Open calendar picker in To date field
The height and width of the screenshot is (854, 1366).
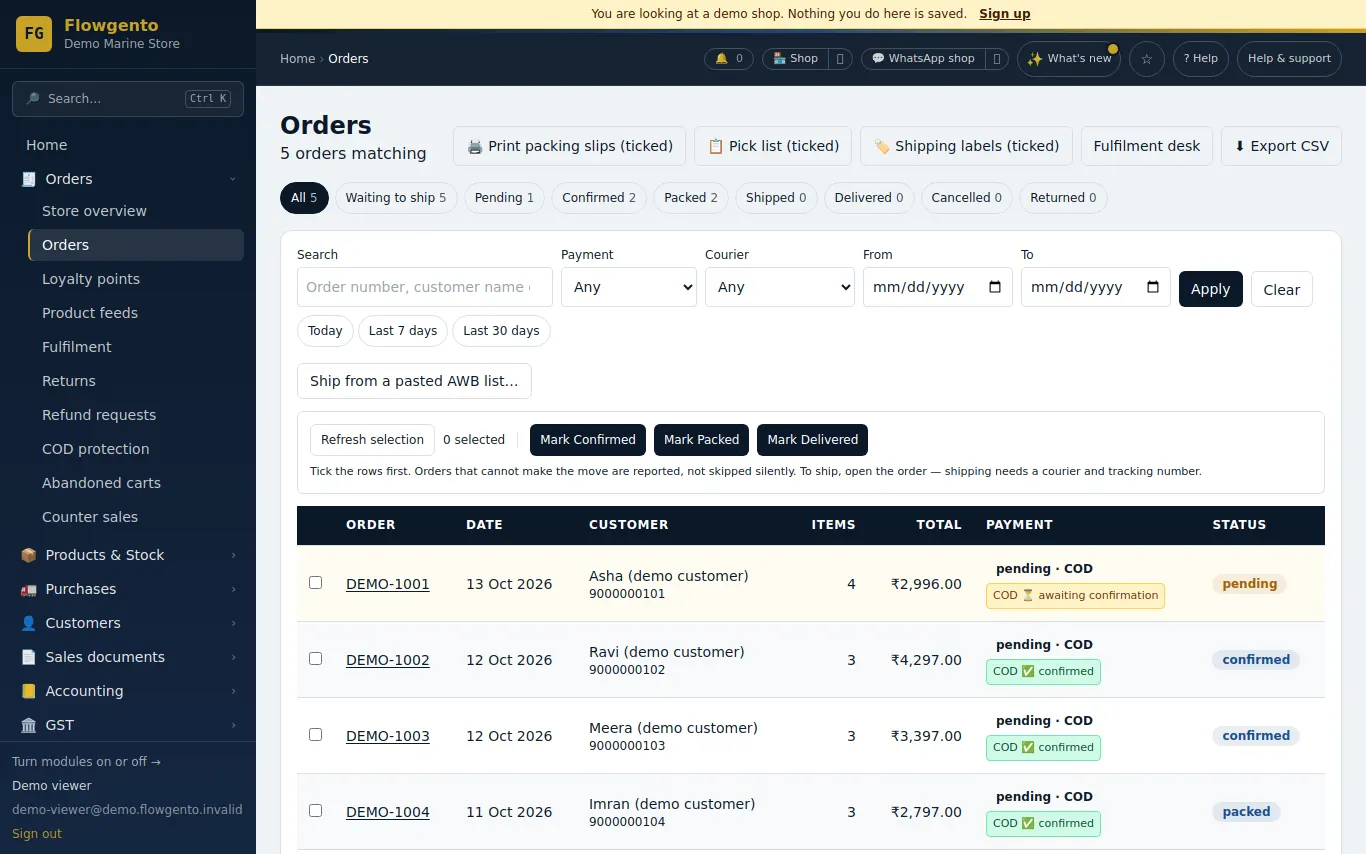tap(1153, 287)
